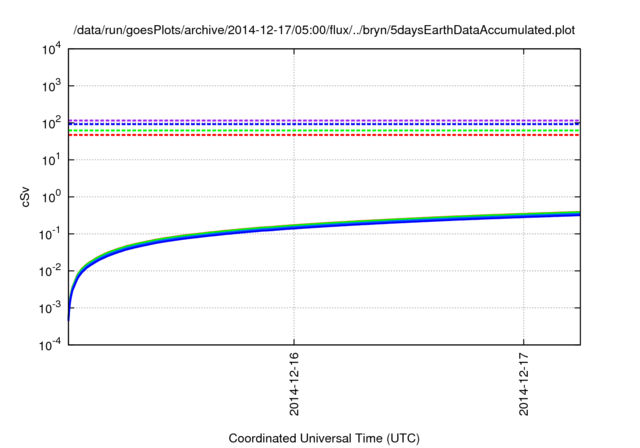Click the 10^4 y-axis tick label

coord(51,49)
